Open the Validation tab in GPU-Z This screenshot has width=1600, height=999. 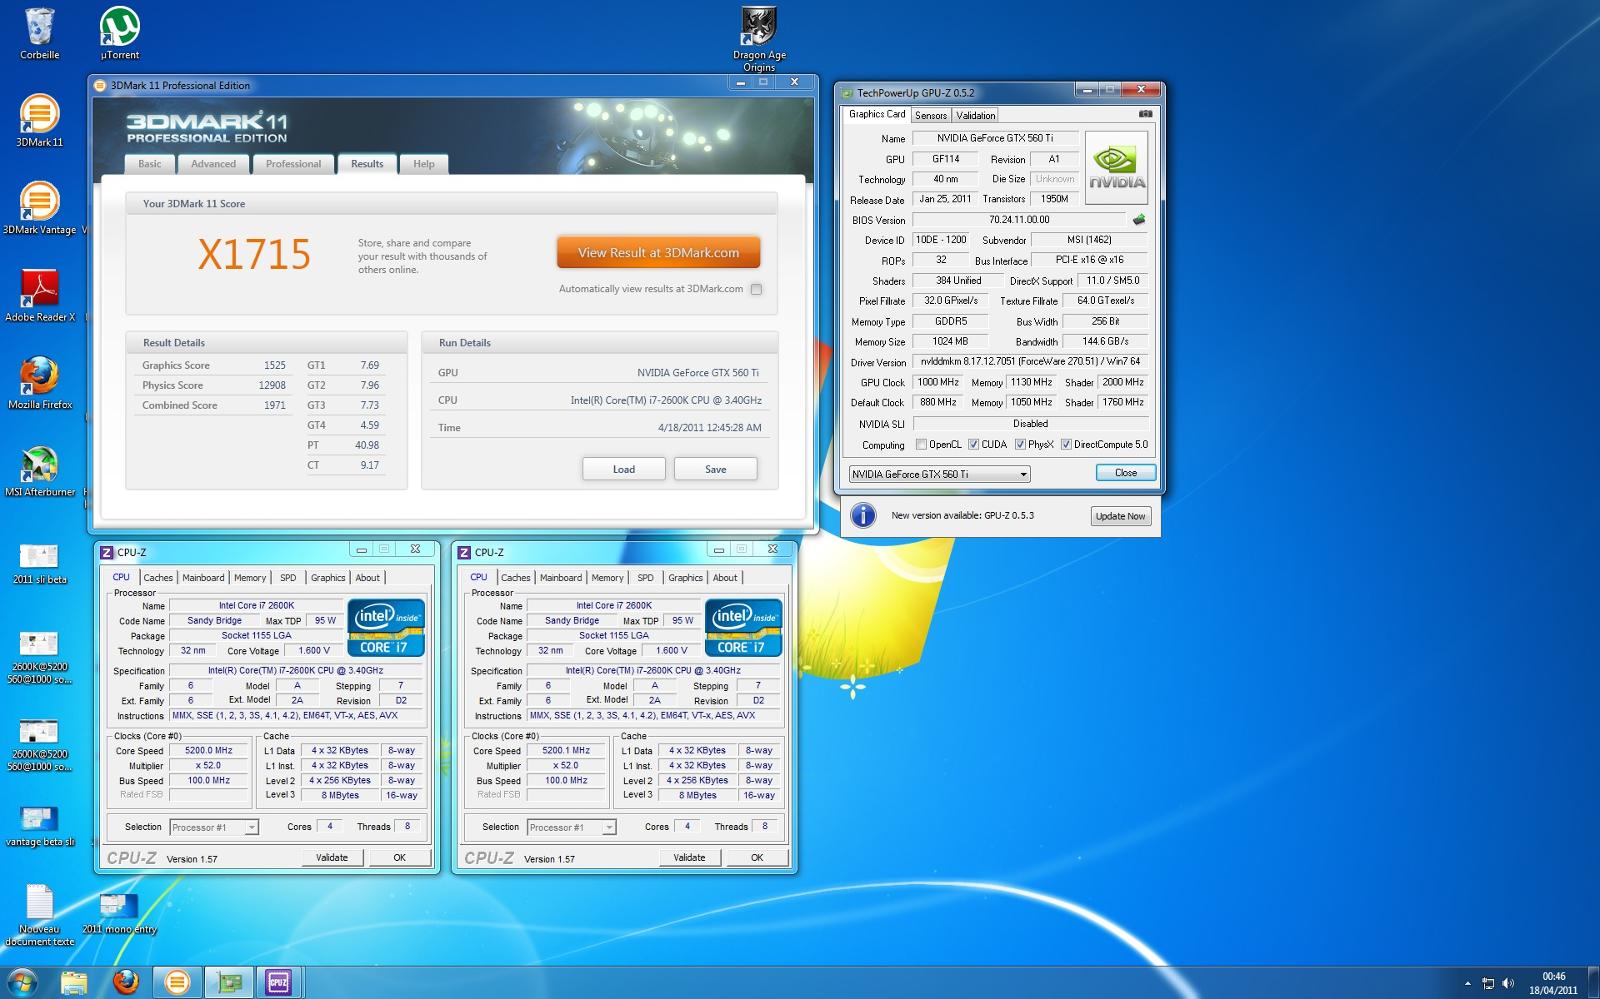(976, 116)
